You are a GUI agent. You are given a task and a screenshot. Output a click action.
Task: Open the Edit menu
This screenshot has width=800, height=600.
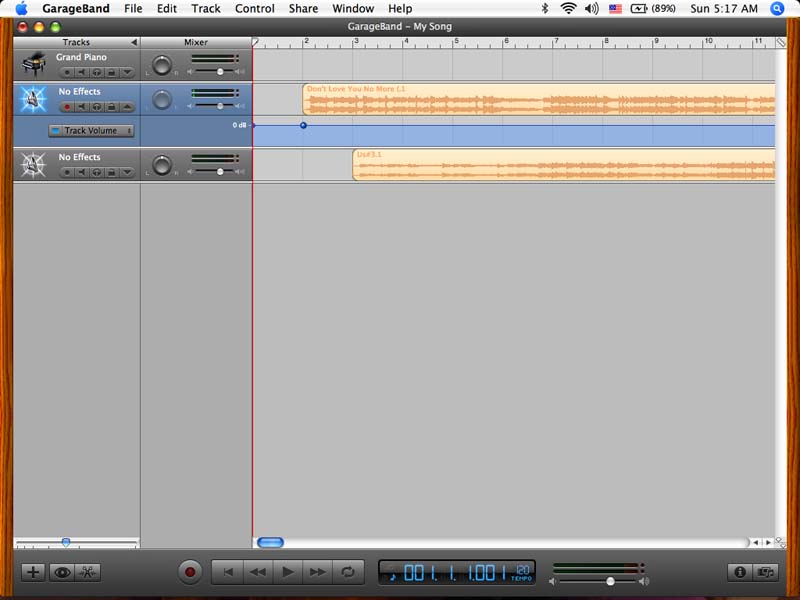click(x=167, y=9)
